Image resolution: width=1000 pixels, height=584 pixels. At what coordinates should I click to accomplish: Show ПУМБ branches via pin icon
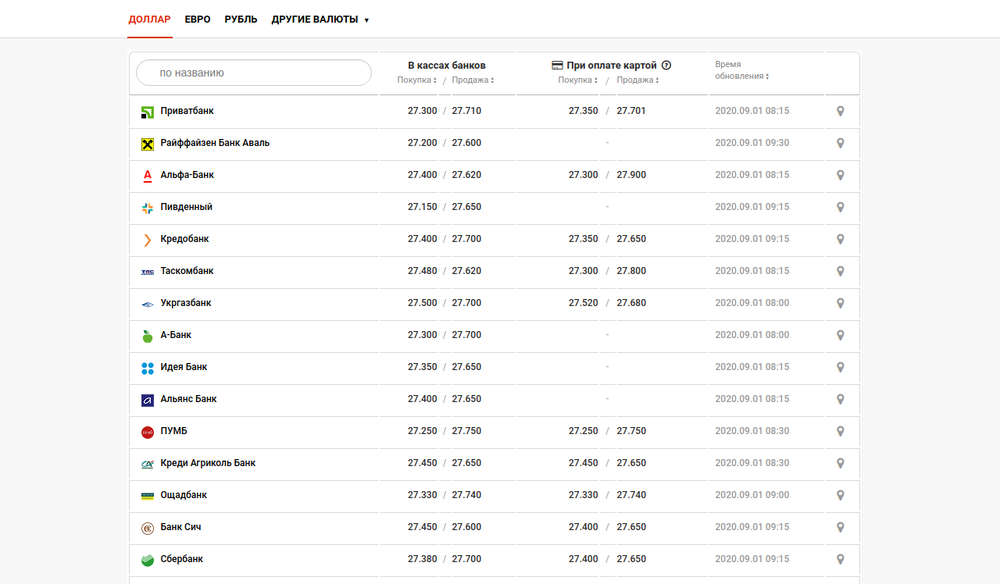841,431
